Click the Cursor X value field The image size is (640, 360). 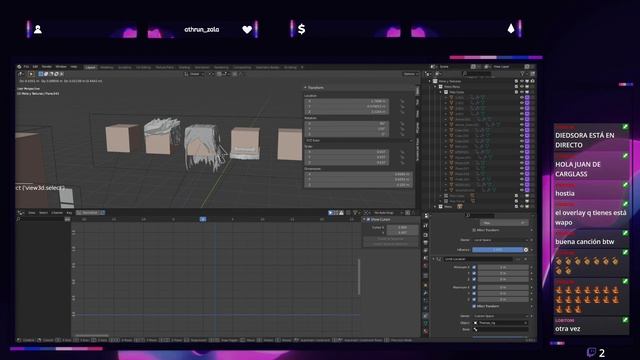402,227
